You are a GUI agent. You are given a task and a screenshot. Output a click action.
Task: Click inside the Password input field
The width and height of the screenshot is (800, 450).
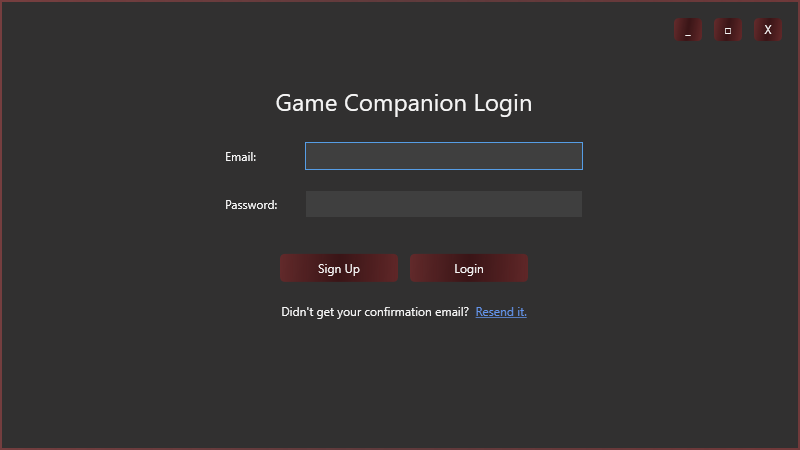(443, 204)
